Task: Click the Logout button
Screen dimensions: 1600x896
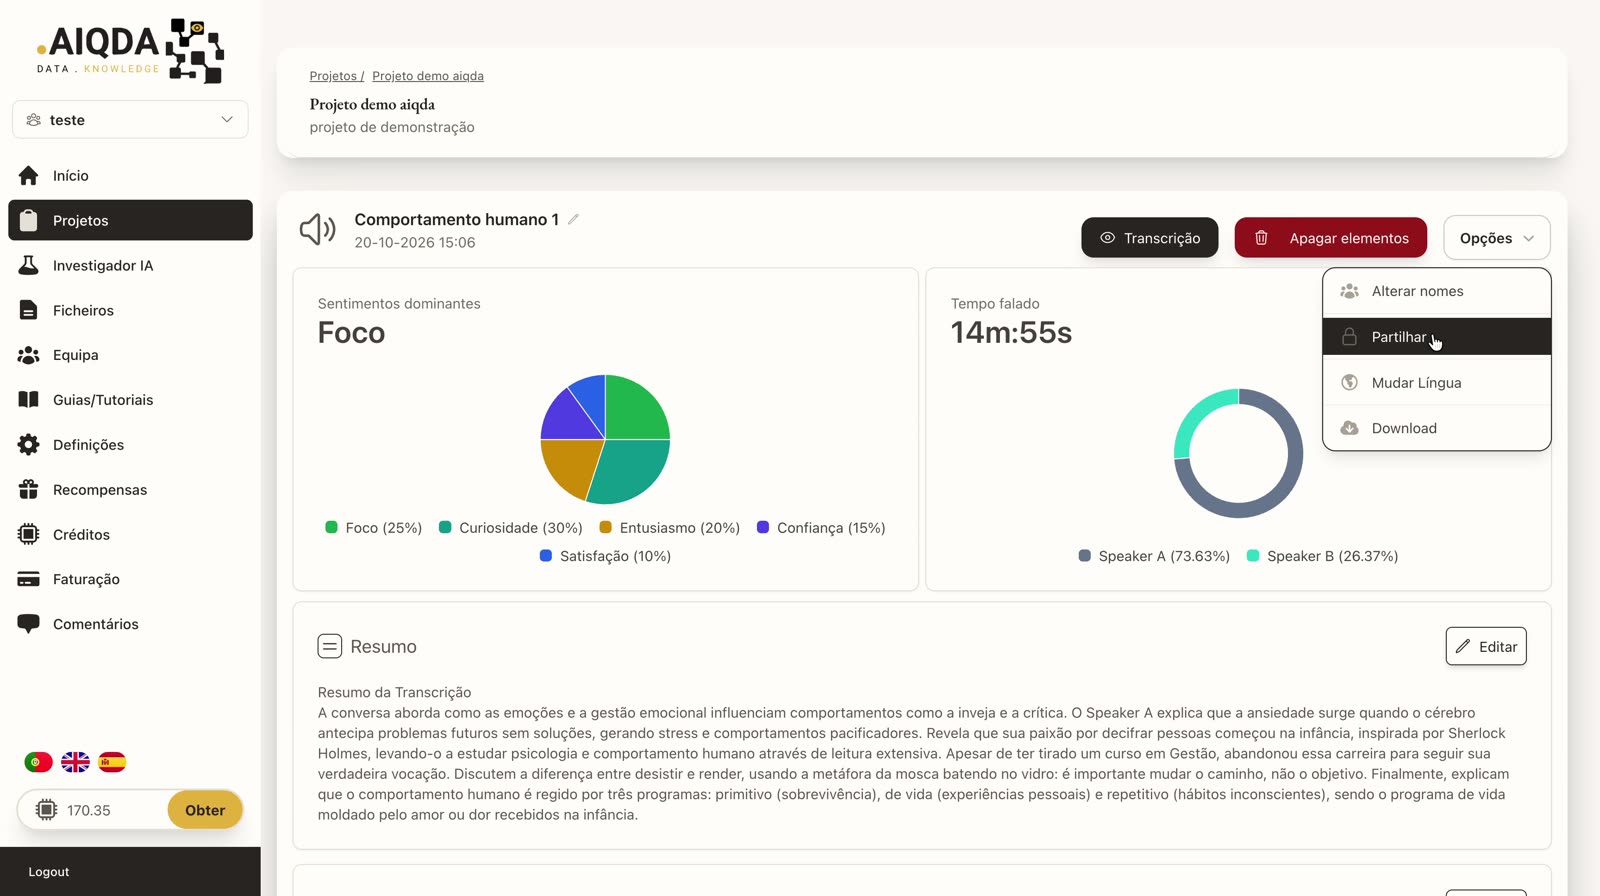Action: (49, 872)
